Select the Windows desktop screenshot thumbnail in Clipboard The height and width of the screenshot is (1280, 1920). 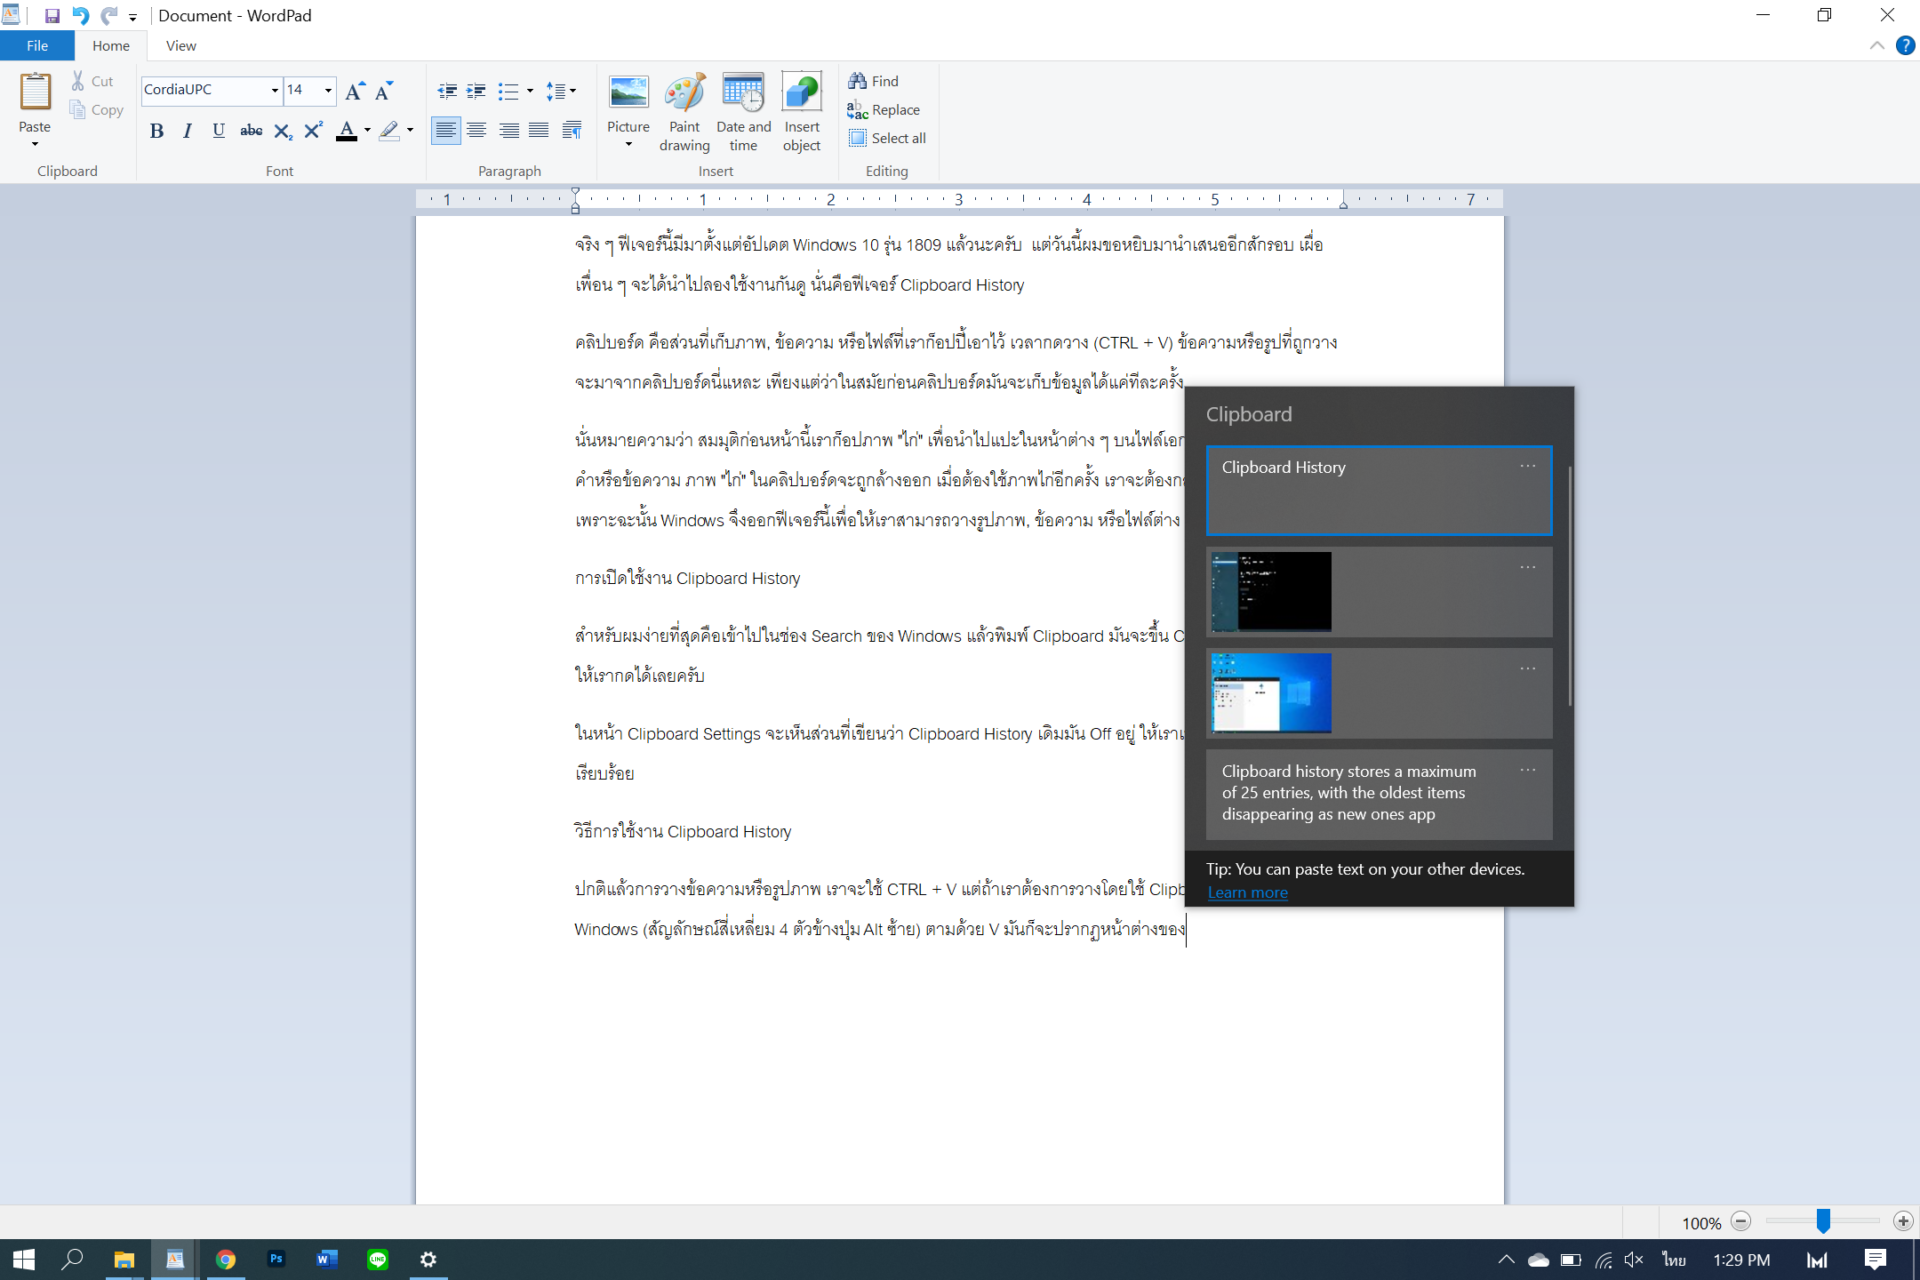pyautogui.click(x=1270, y=692)
